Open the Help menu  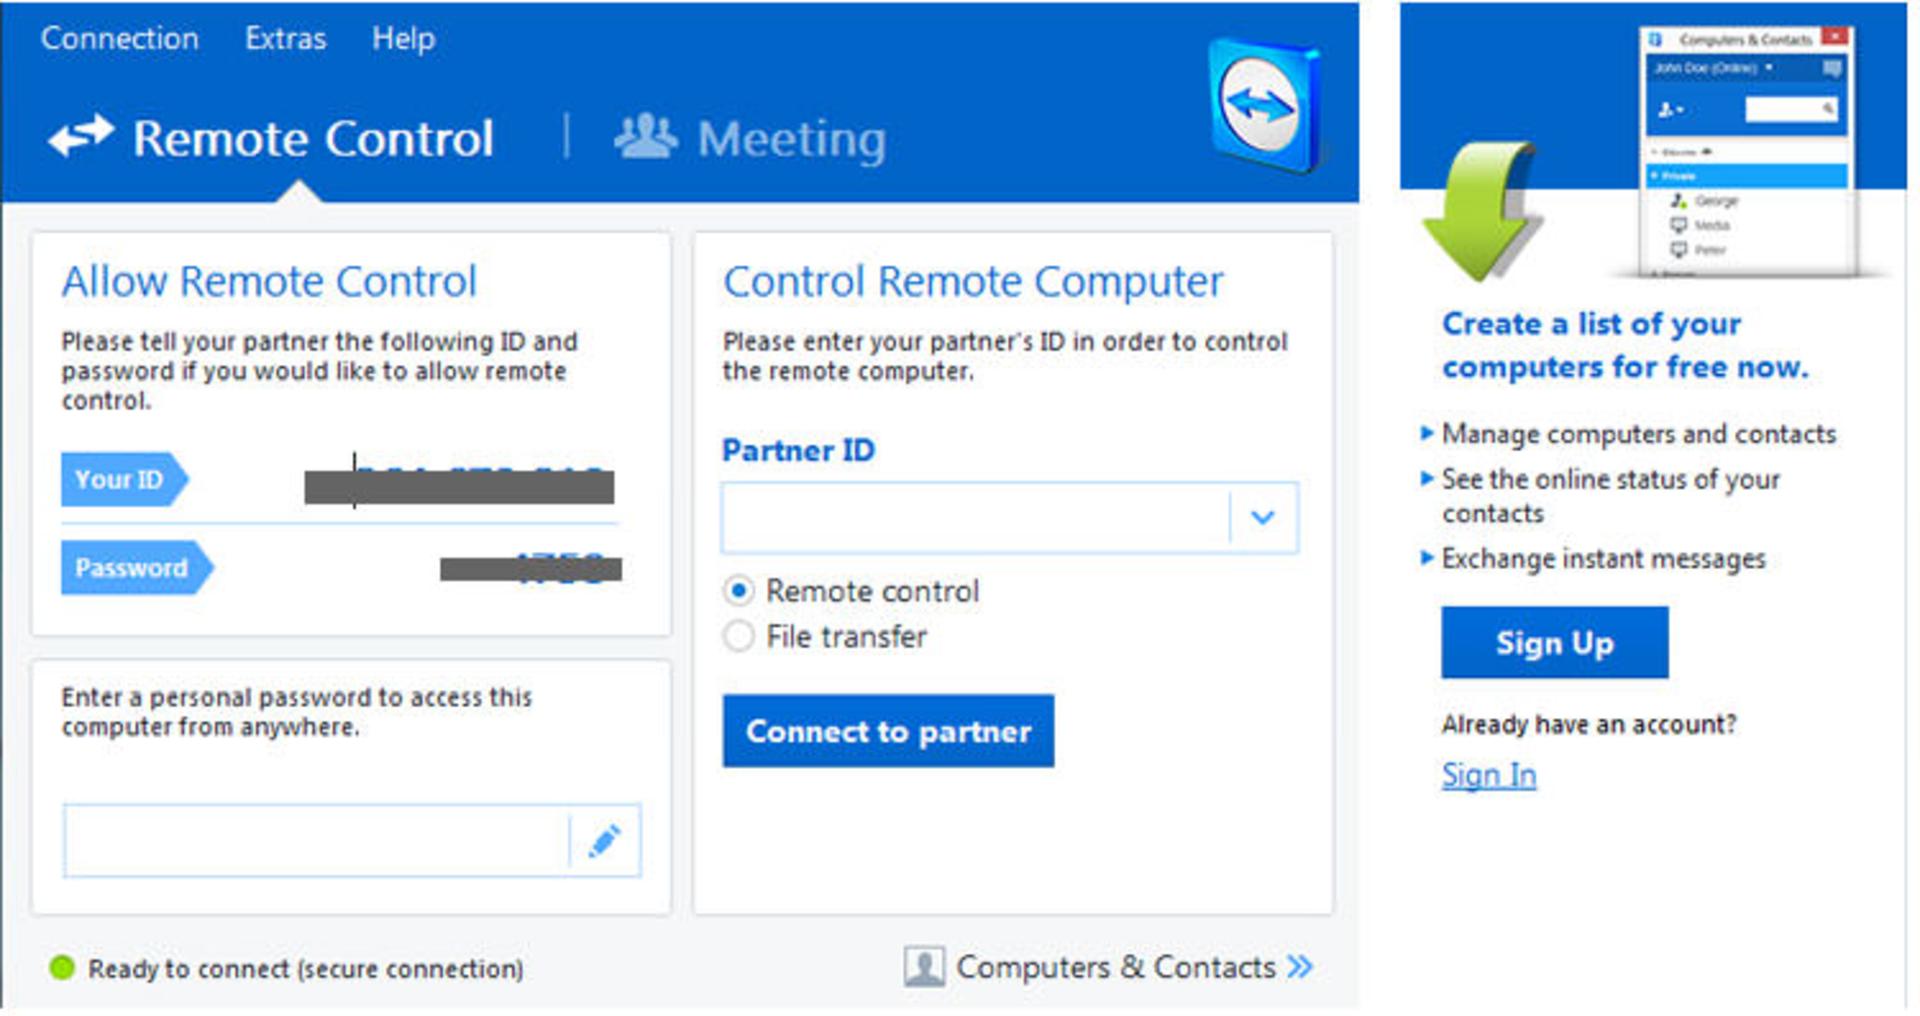403,38
